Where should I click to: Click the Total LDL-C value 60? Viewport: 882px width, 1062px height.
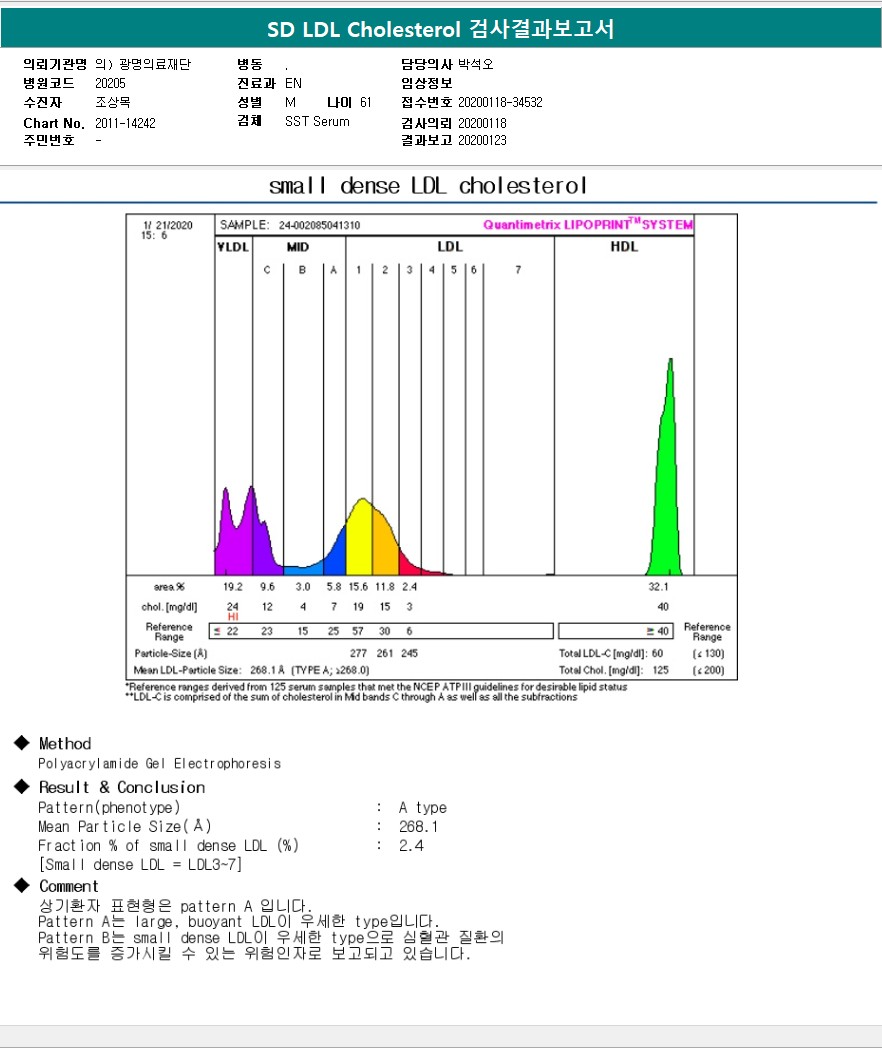(657, 654)
